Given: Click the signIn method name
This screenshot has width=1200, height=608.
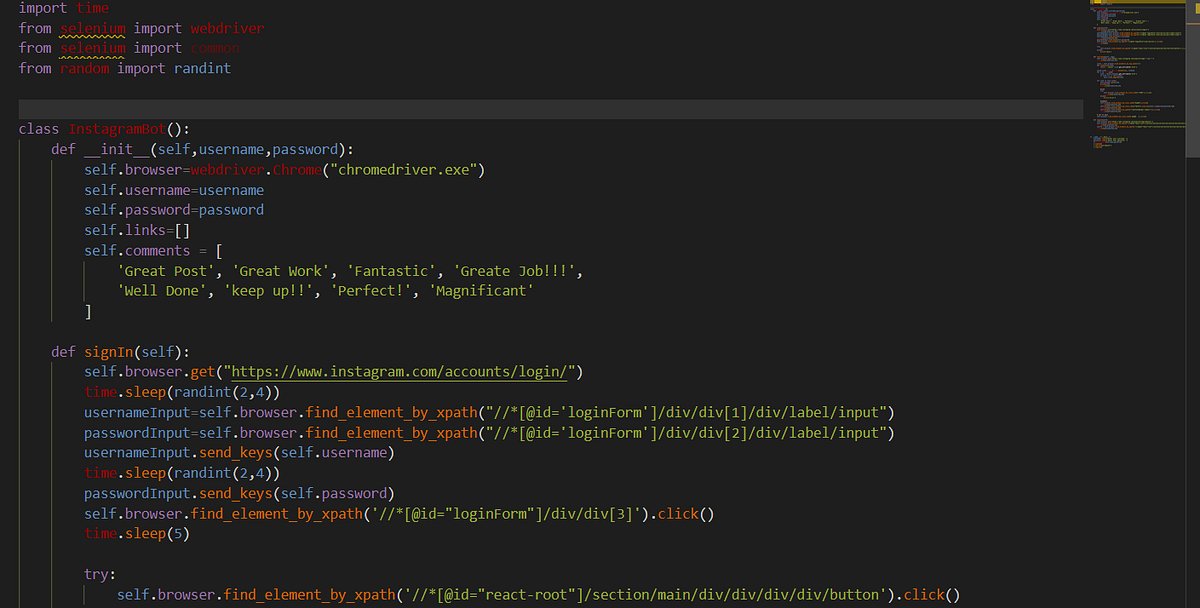Looking at the screenshot, I should [x=108, y=352].
